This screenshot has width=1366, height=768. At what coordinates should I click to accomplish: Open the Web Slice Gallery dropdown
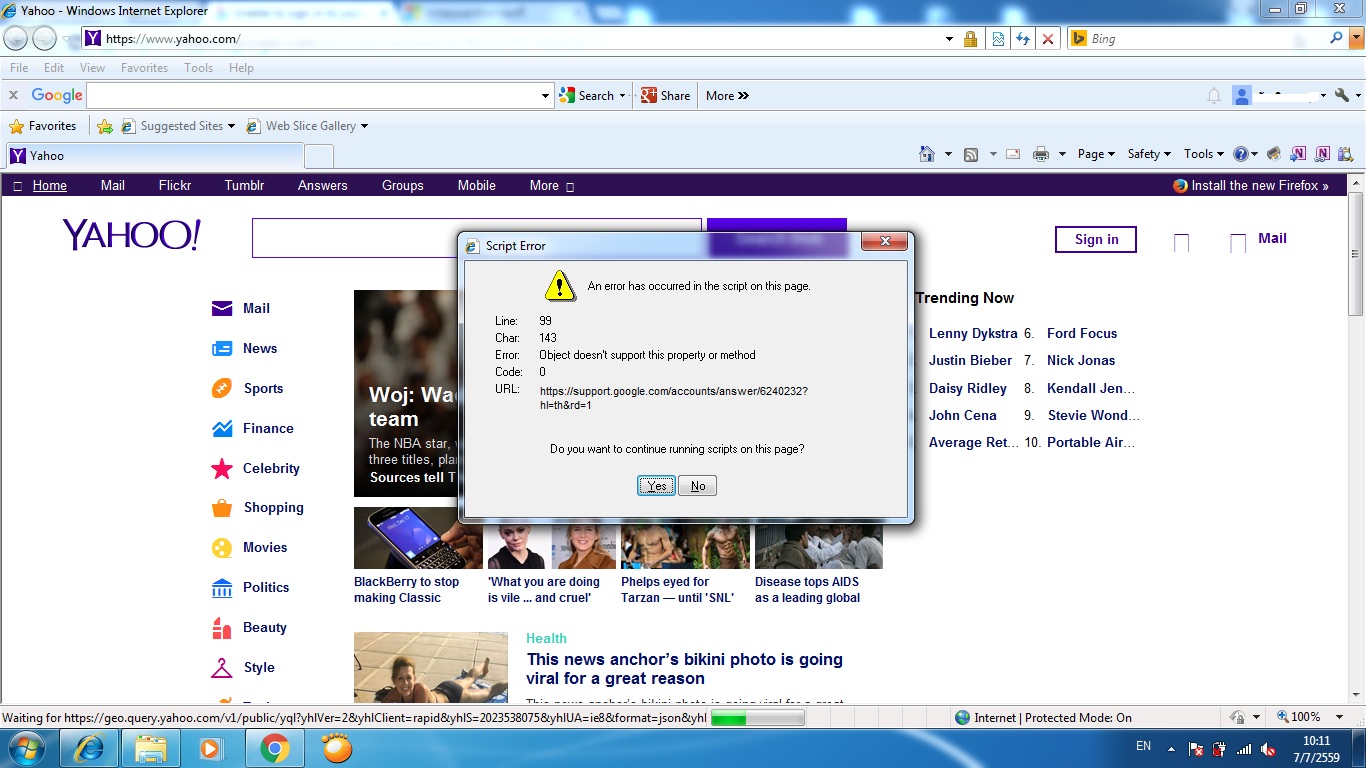364,126
